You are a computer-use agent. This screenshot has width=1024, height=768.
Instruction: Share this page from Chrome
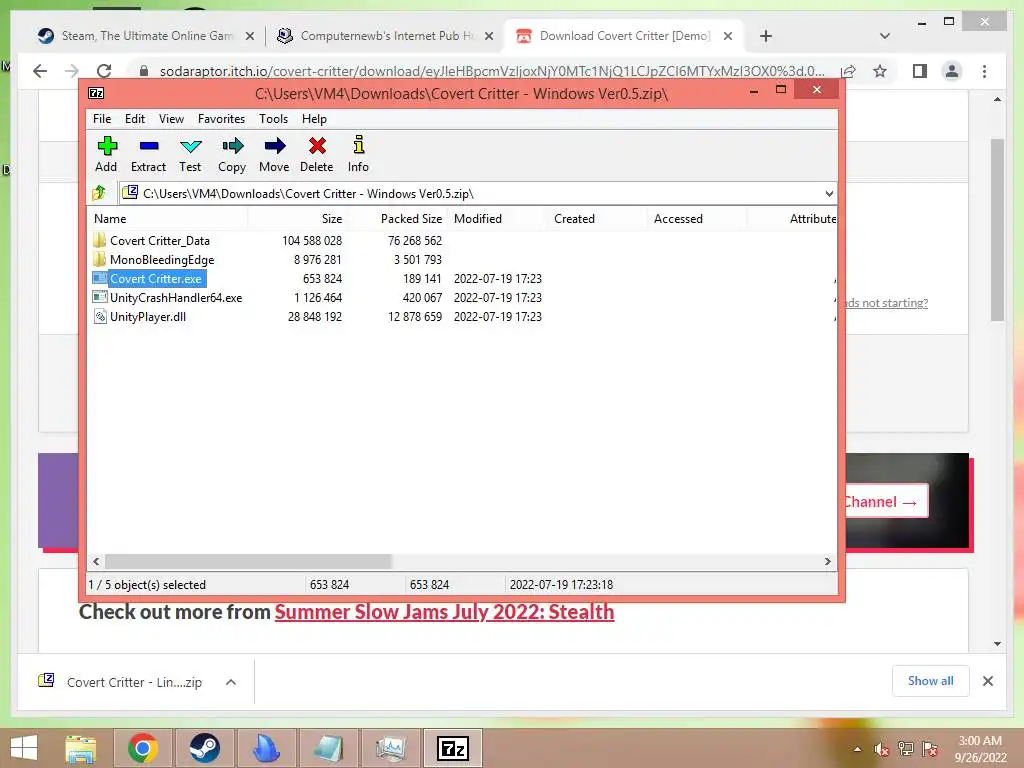[x=848, y=71]
